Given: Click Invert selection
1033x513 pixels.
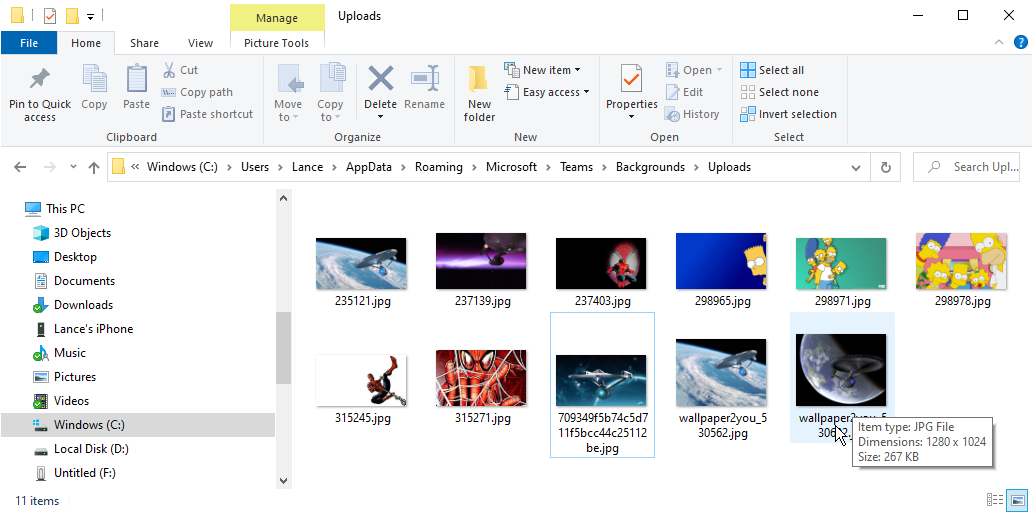Looking at the screenshot, I should point(789,114).
